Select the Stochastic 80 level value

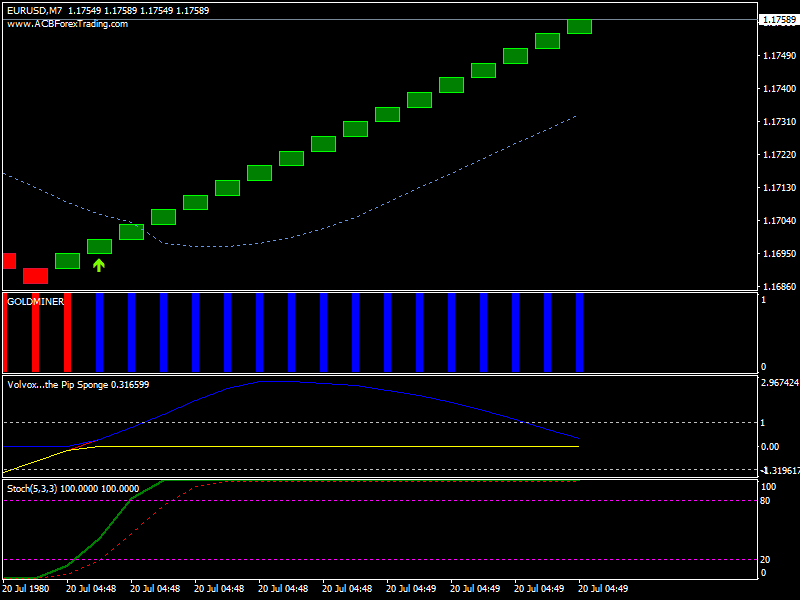[x=767, y=500]
